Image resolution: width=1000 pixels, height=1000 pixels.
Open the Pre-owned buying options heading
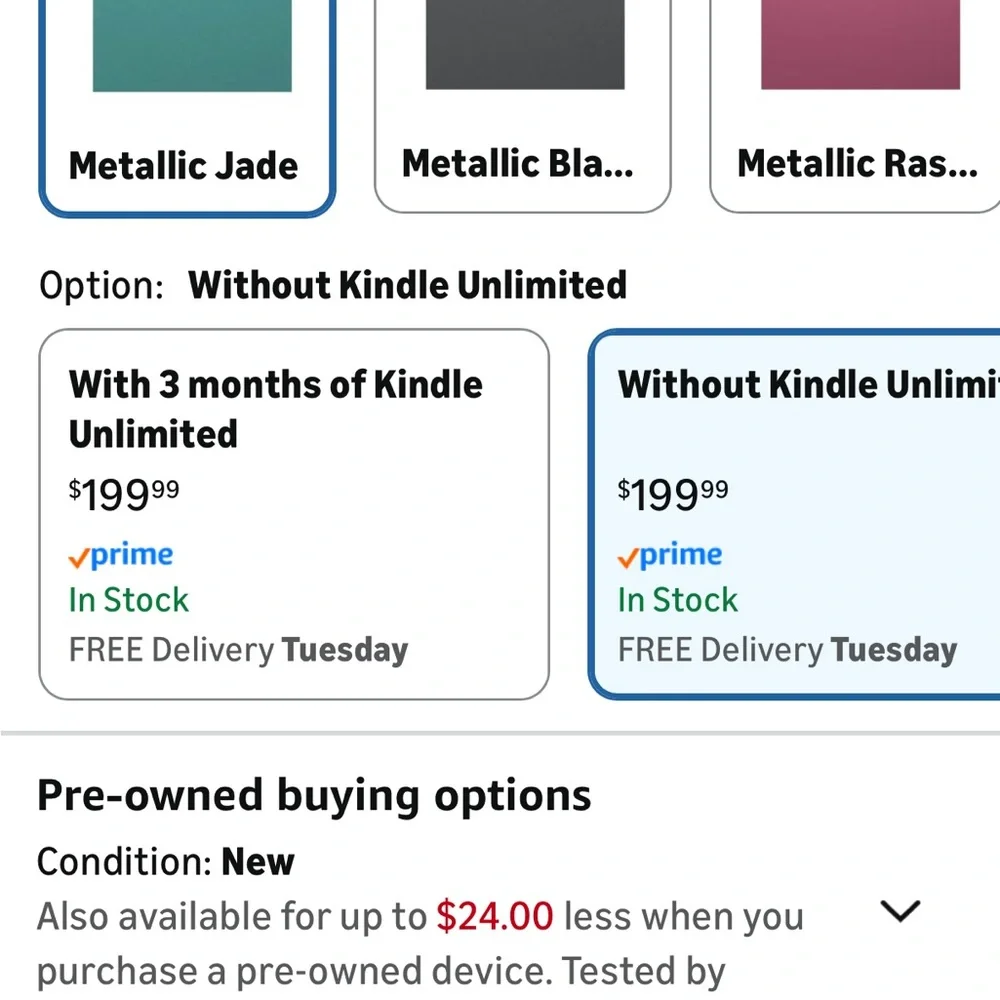[x=313, y=794]
